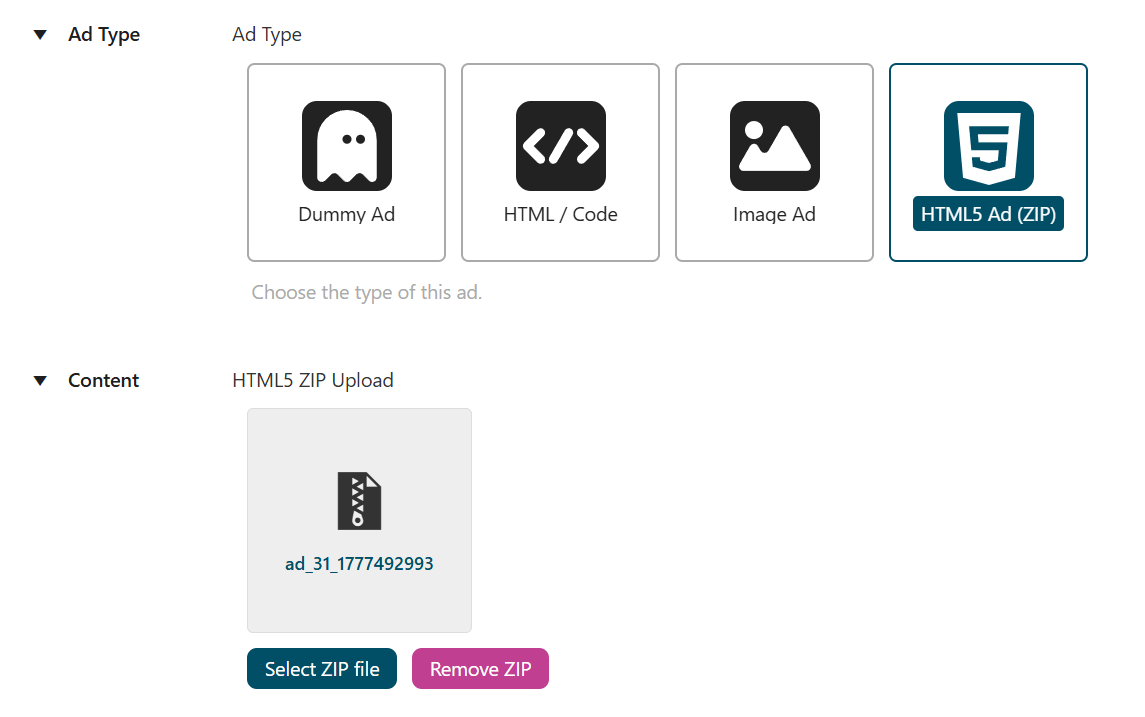Click the HTML / Code brackets icon
This screenshot has height=717, width=1145.
(561, 146)
